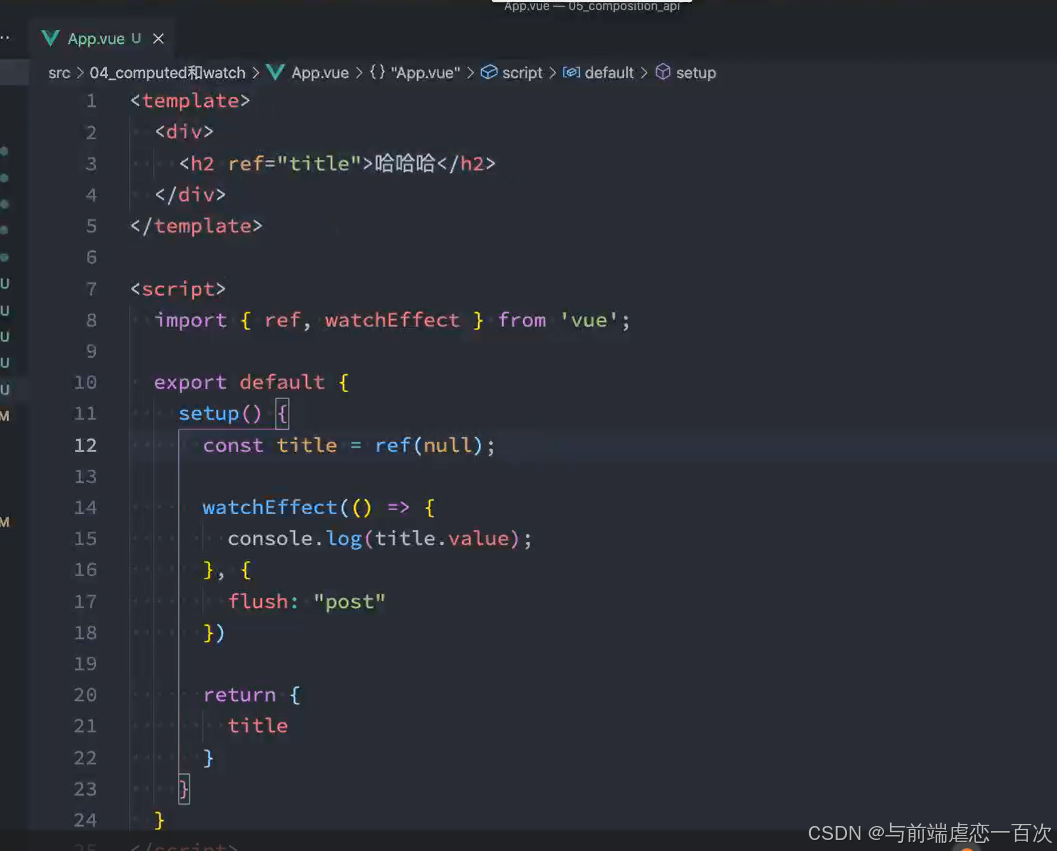Click the default symbol breadcrumb icon

(x=571, y=72)
